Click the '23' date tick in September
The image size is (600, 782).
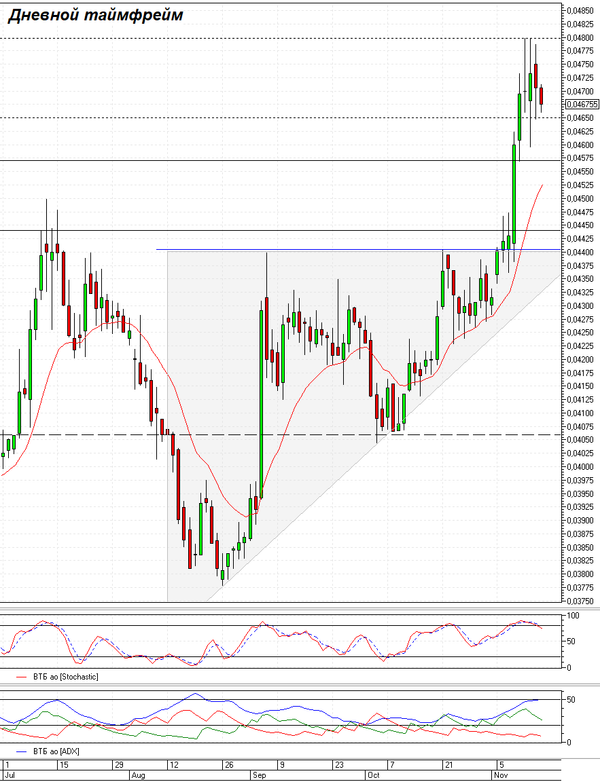click(339, 765)
